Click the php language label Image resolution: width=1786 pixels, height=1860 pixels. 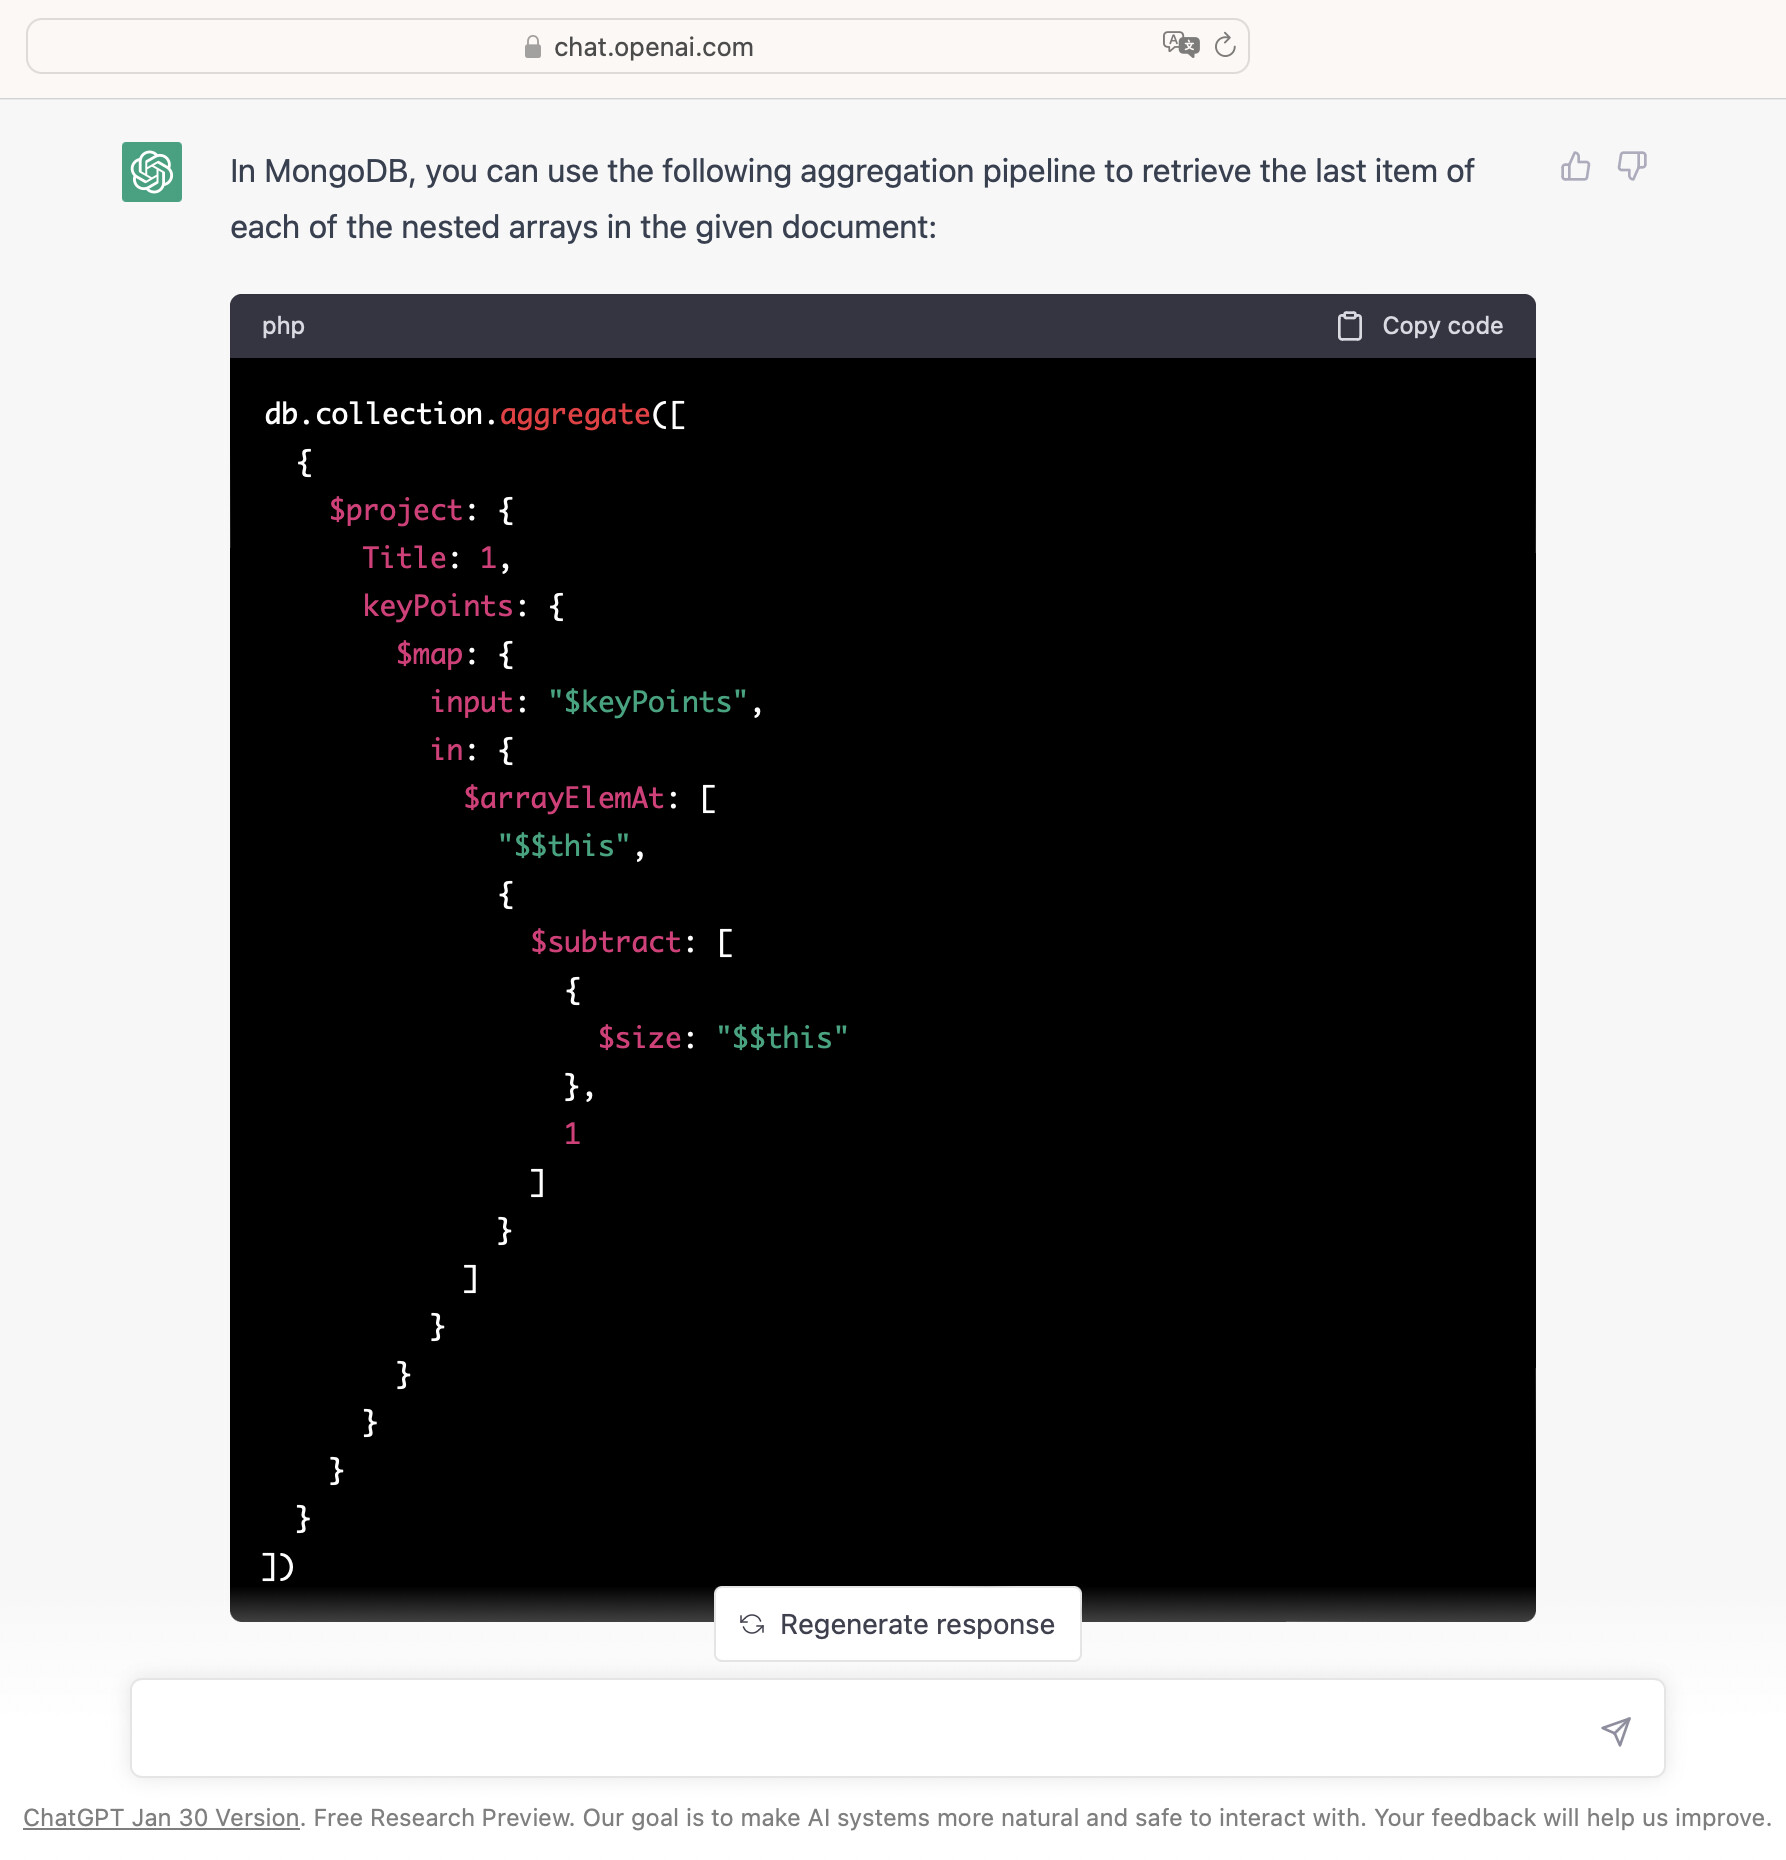click(283, 326)
